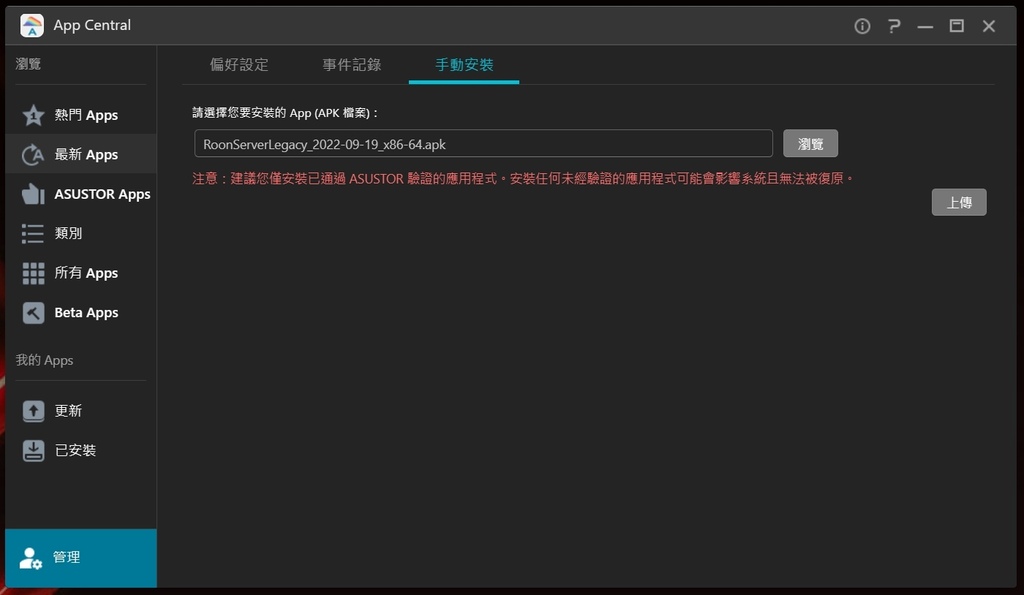Switch to the 偏好設定 tab

[x=239, y=65]
